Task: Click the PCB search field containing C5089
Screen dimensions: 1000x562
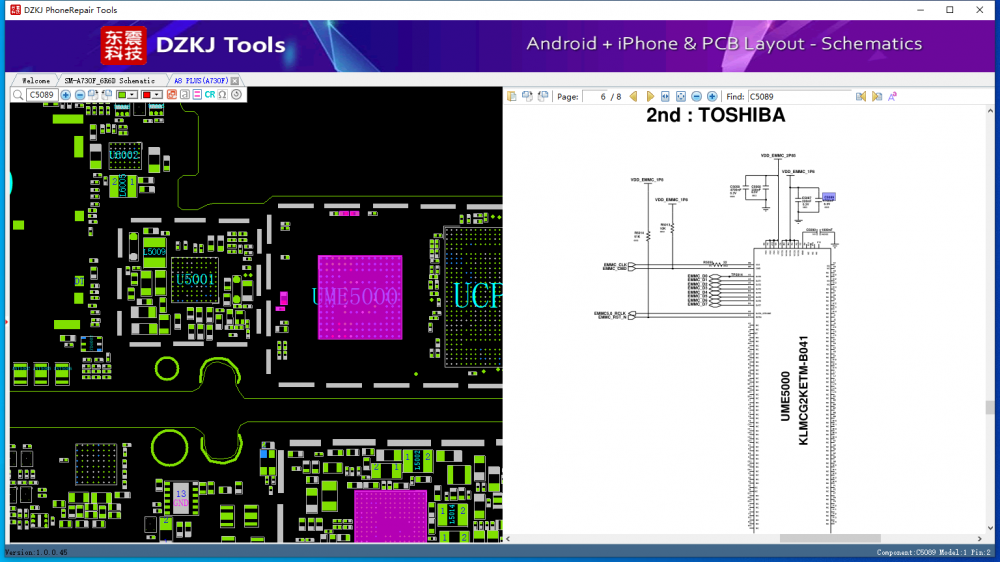Action: (41, 95)
